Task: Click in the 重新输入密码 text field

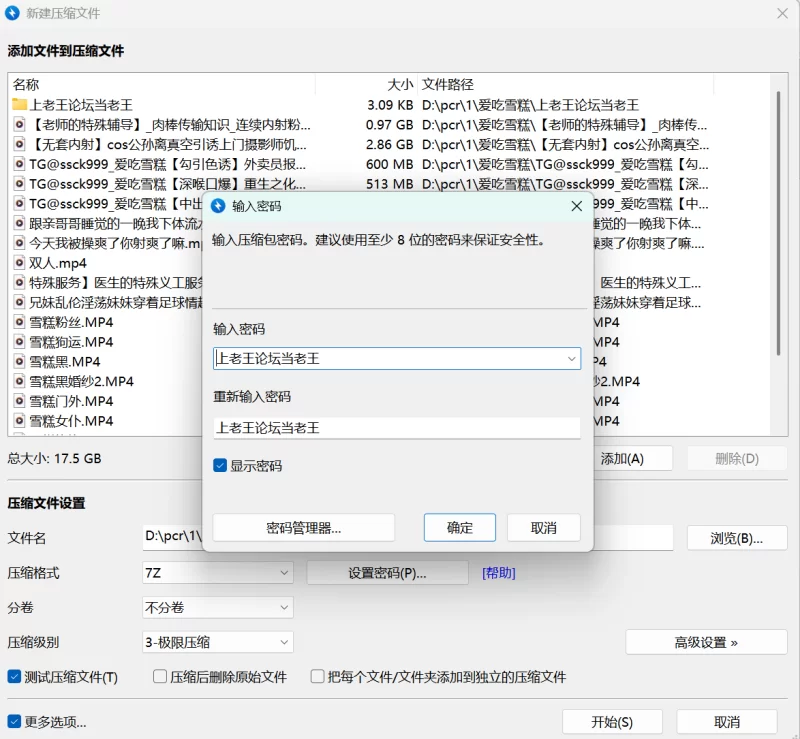Action: pos(396,428)
